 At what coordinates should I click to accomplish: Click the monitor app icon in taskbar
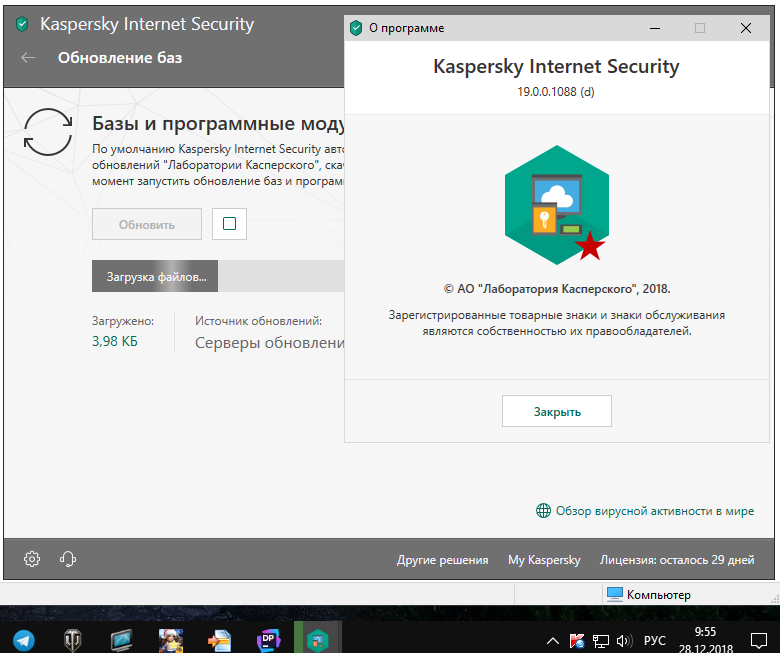(x=121, y=640)
